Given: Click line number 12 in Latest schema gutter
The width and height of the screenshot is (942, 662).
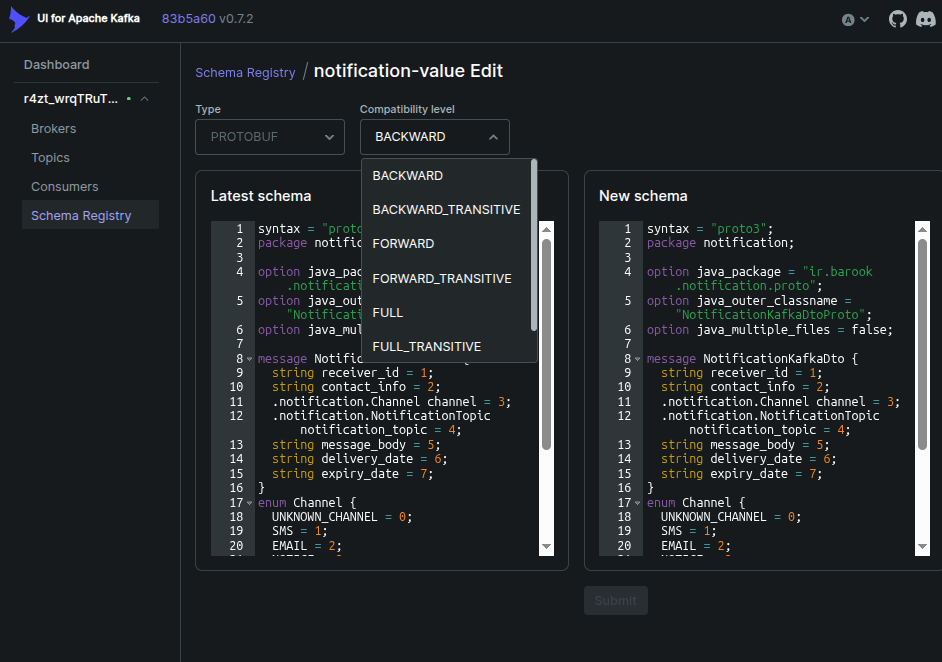Looking at the screenshot, I should (x=236, y=416).
